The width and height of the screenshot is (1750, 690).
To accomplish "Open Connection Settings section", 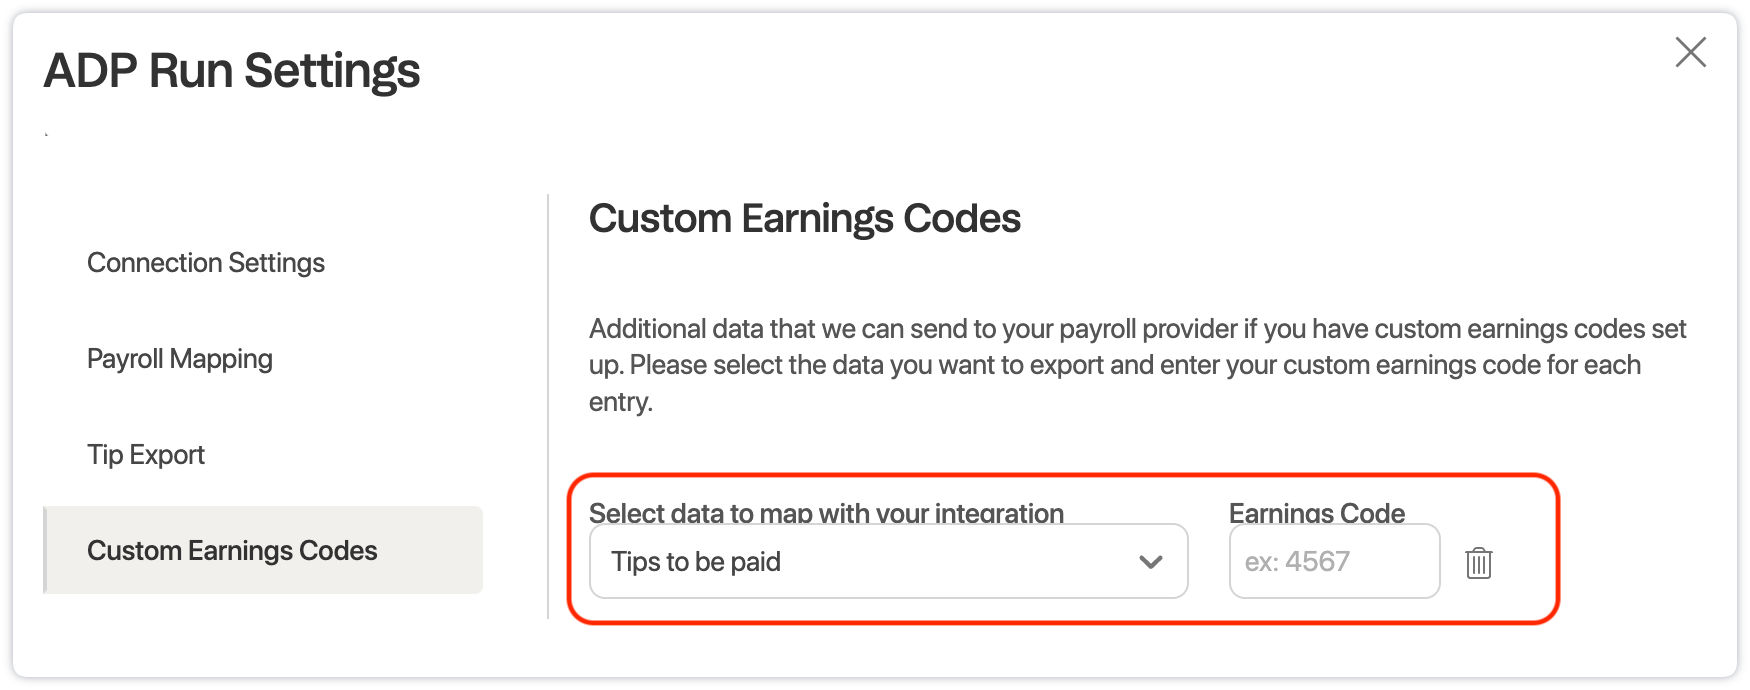I will (x=206, y=263).
